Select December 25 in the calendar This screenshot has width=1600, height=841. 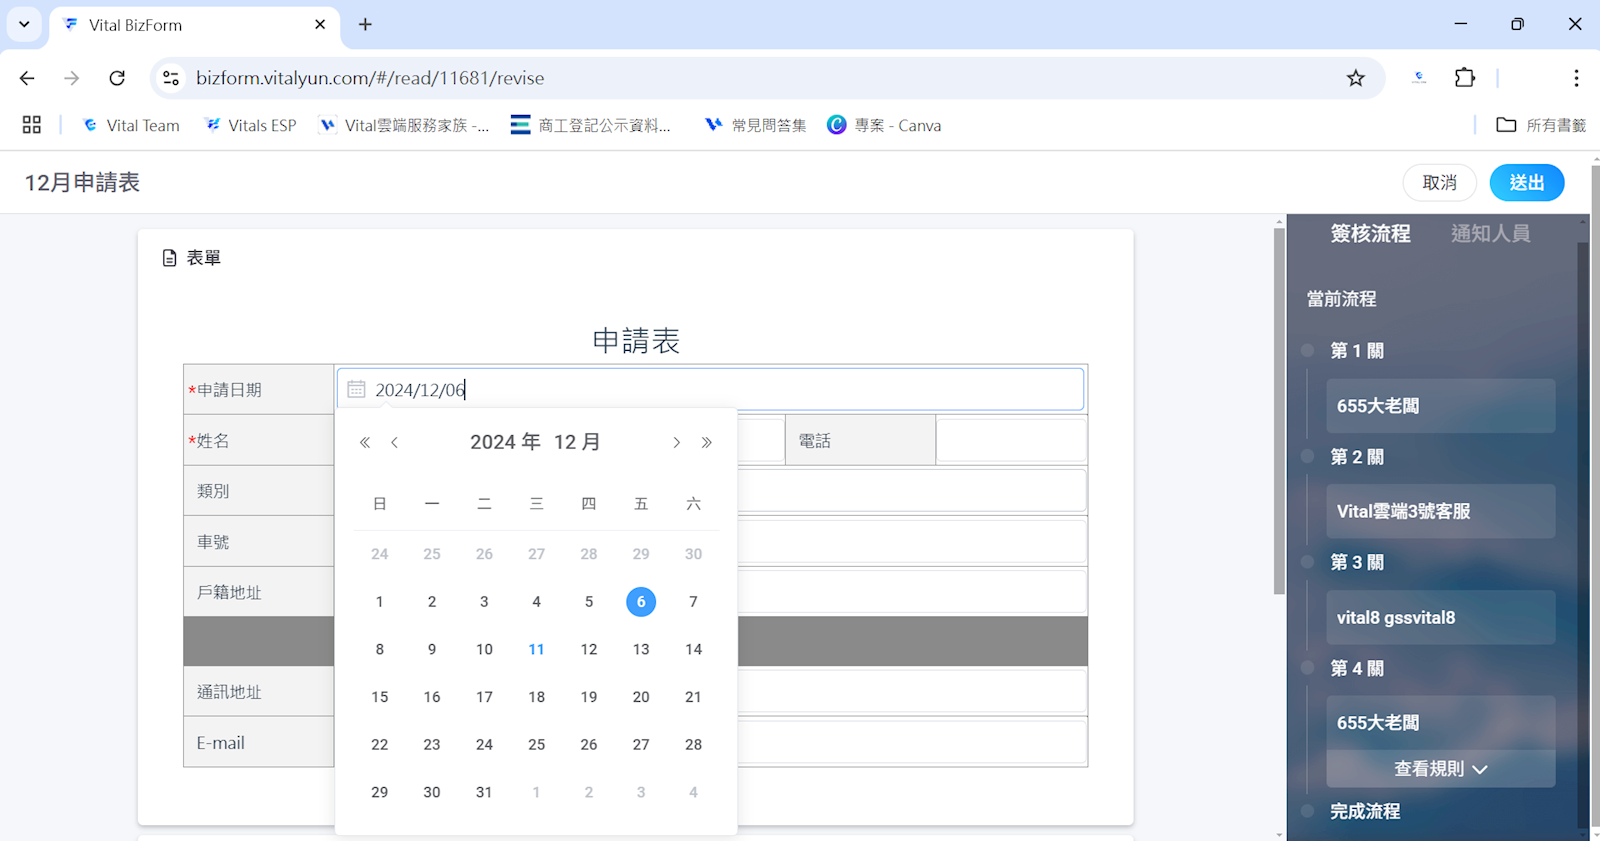(537, 744)
